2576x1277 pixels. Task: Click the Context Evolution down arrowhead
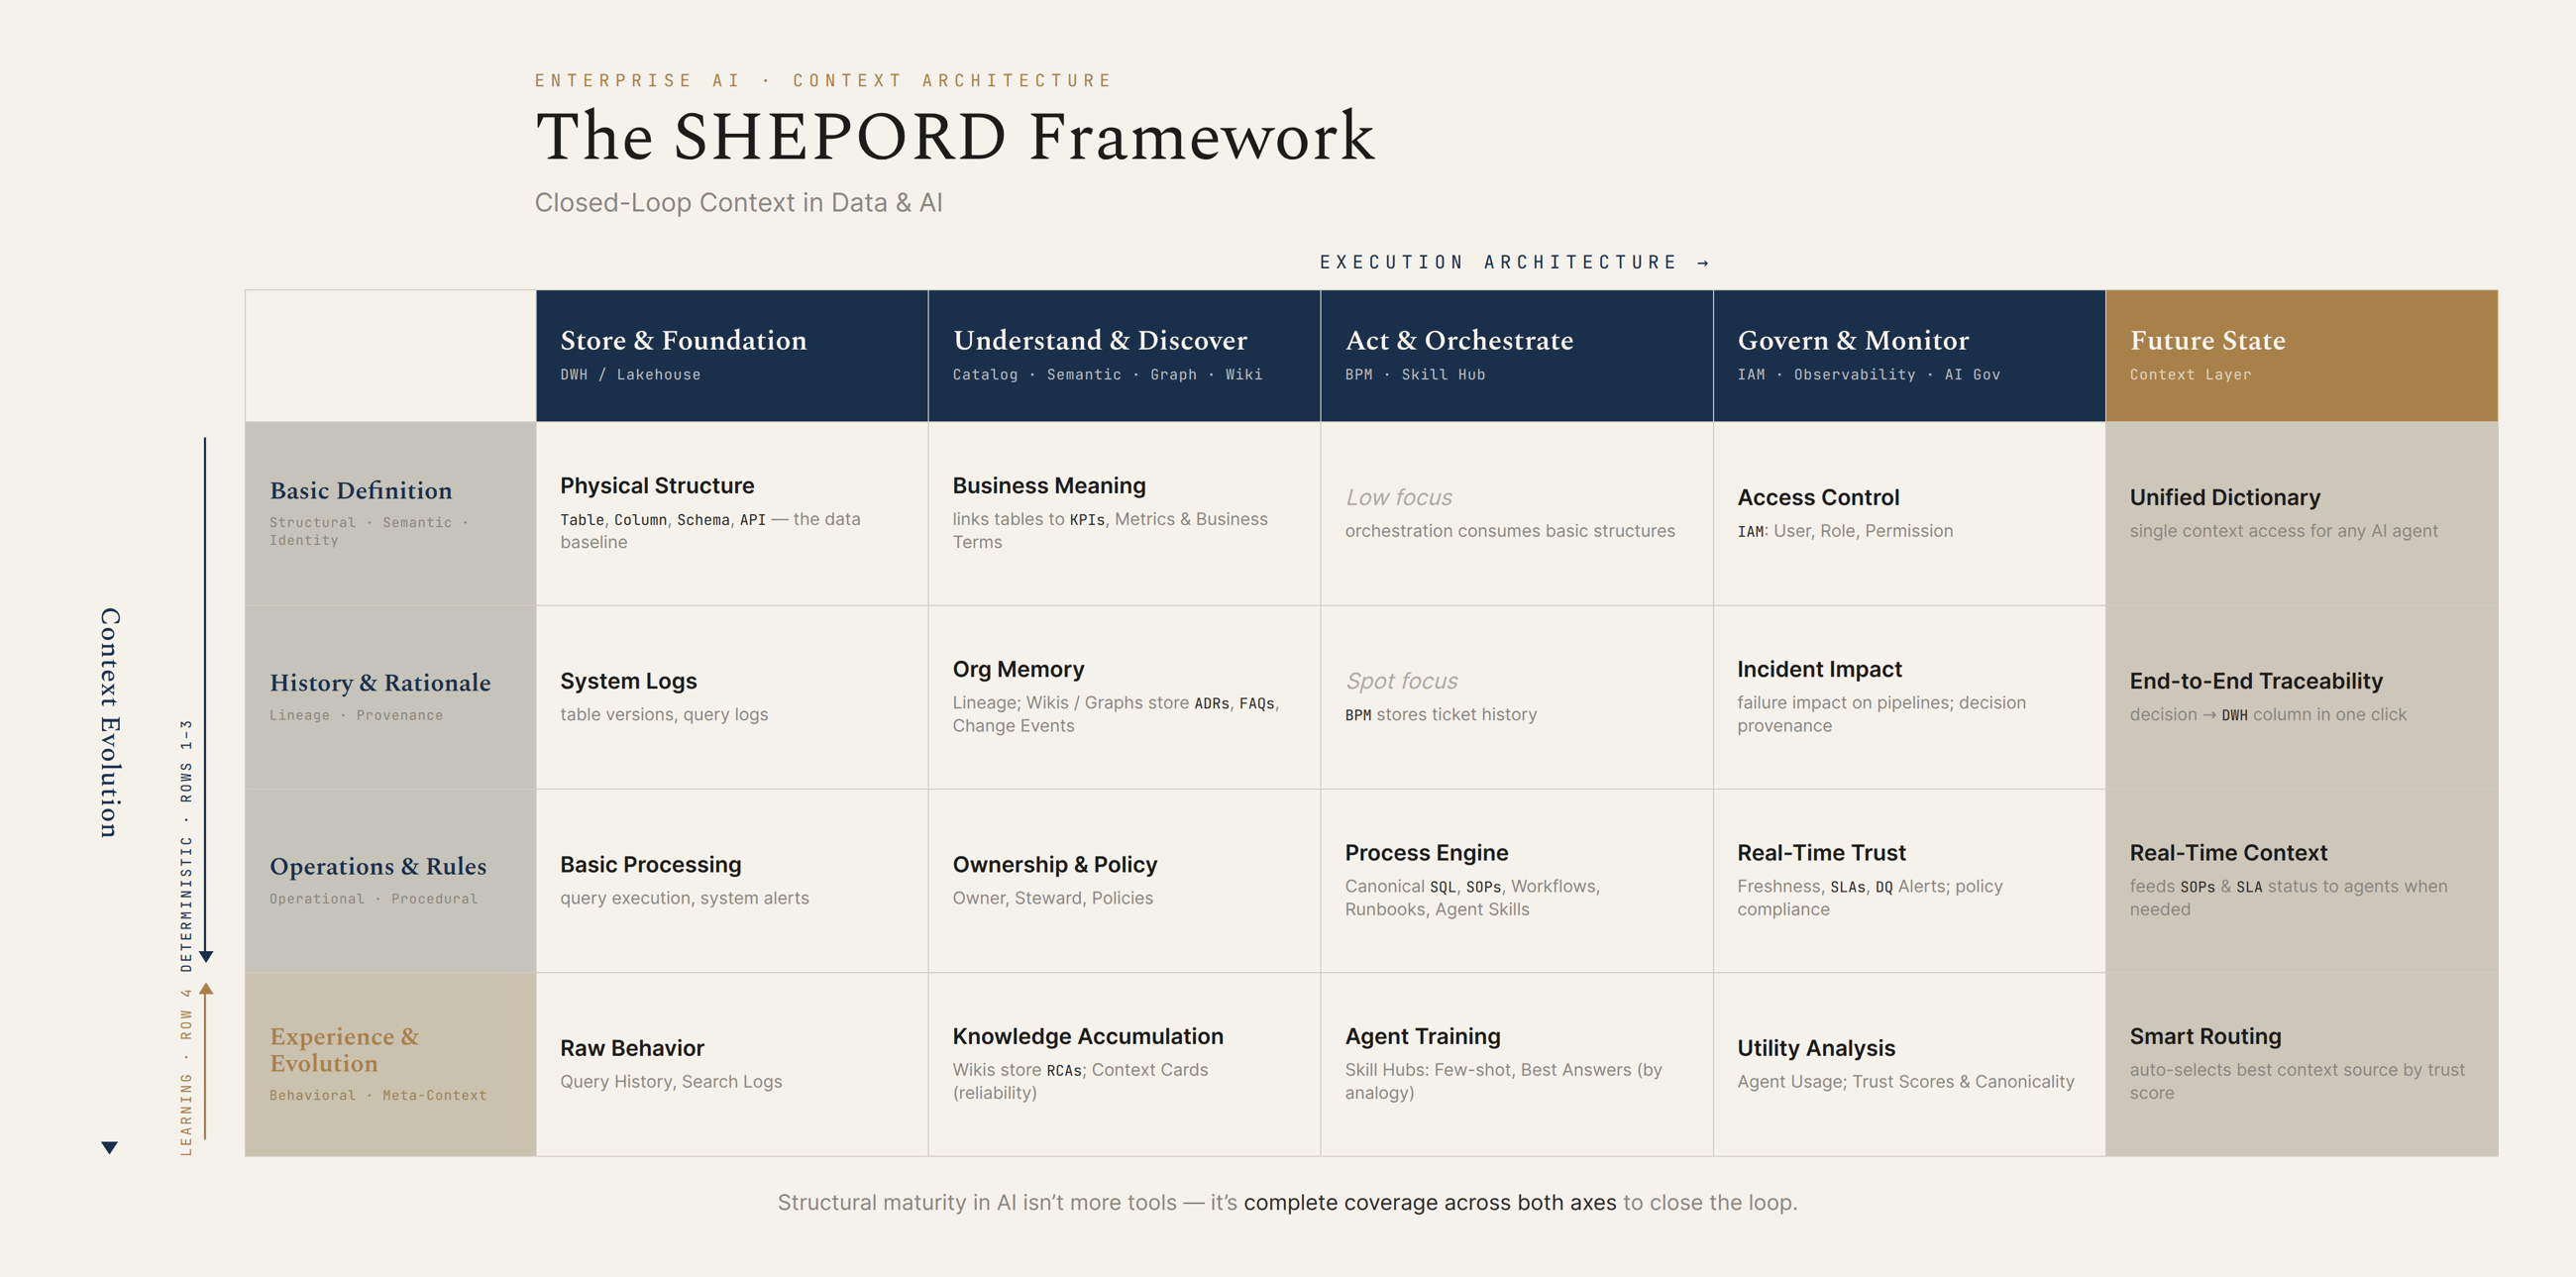[x=110, y=1147]
